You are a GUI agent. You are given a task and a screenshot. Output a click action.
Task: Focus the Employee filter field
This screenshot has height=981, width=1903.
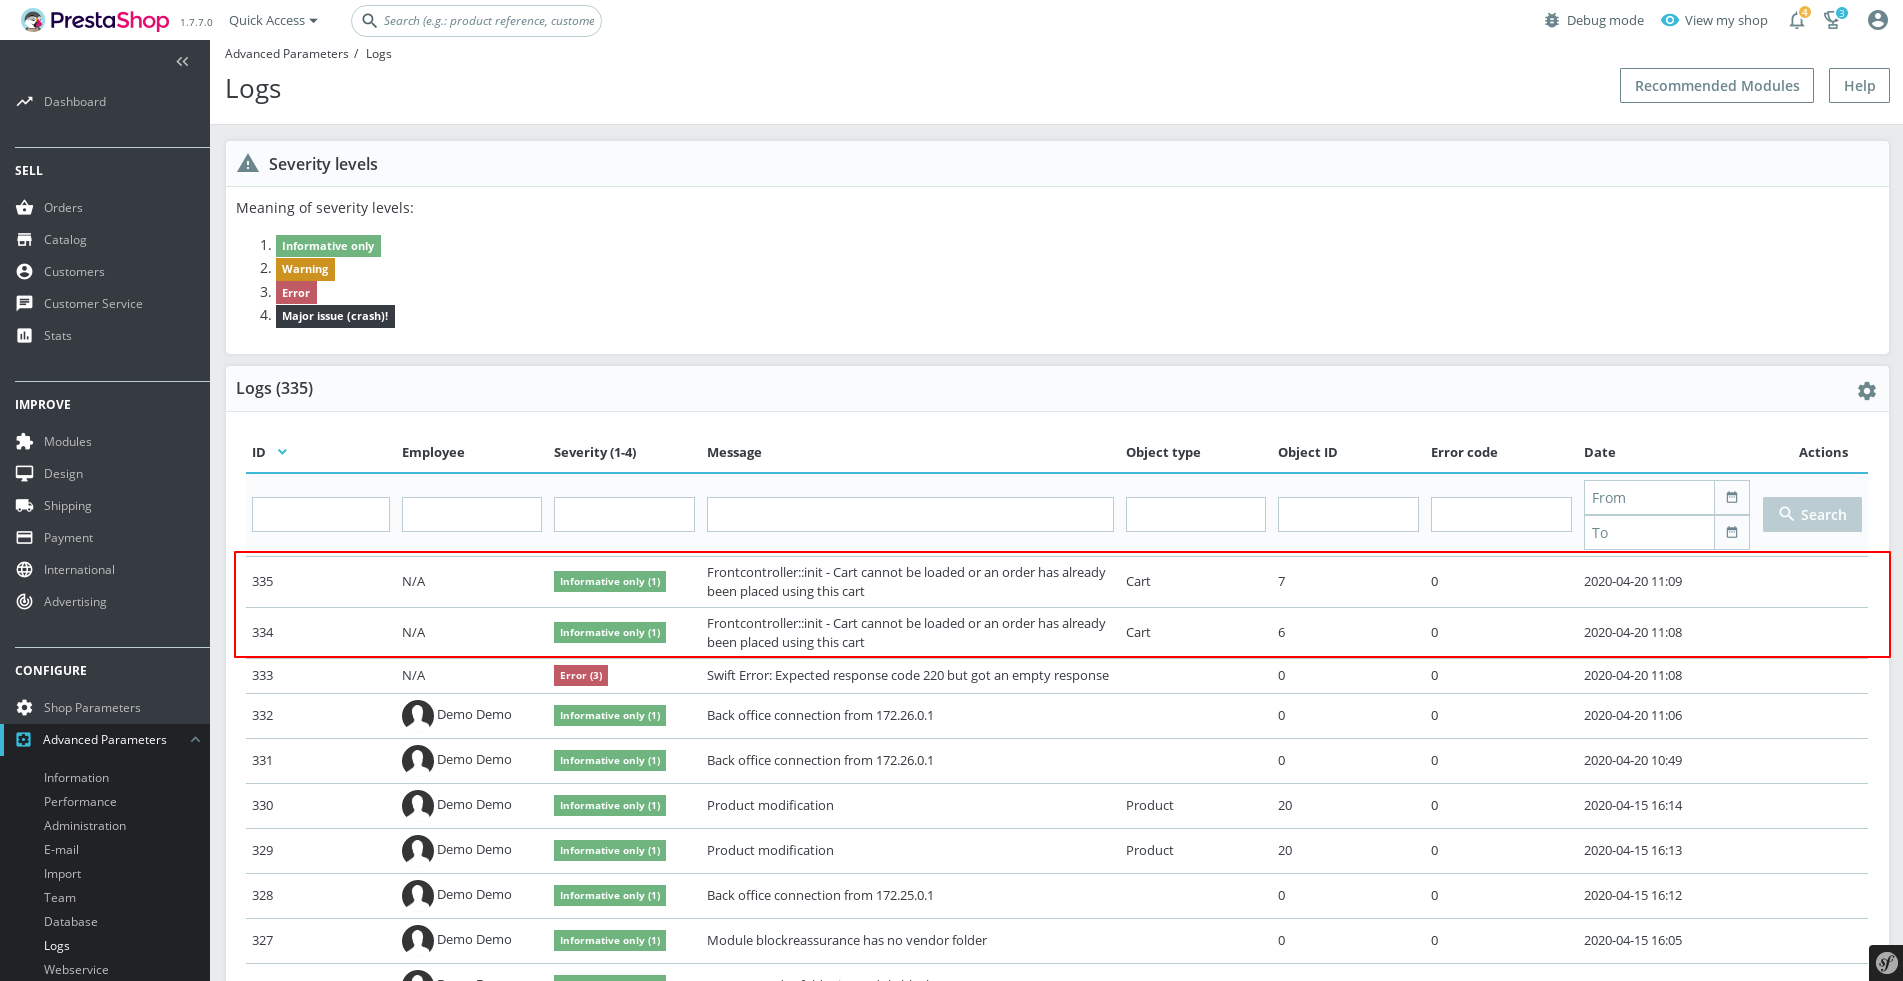tap(471, 515)
